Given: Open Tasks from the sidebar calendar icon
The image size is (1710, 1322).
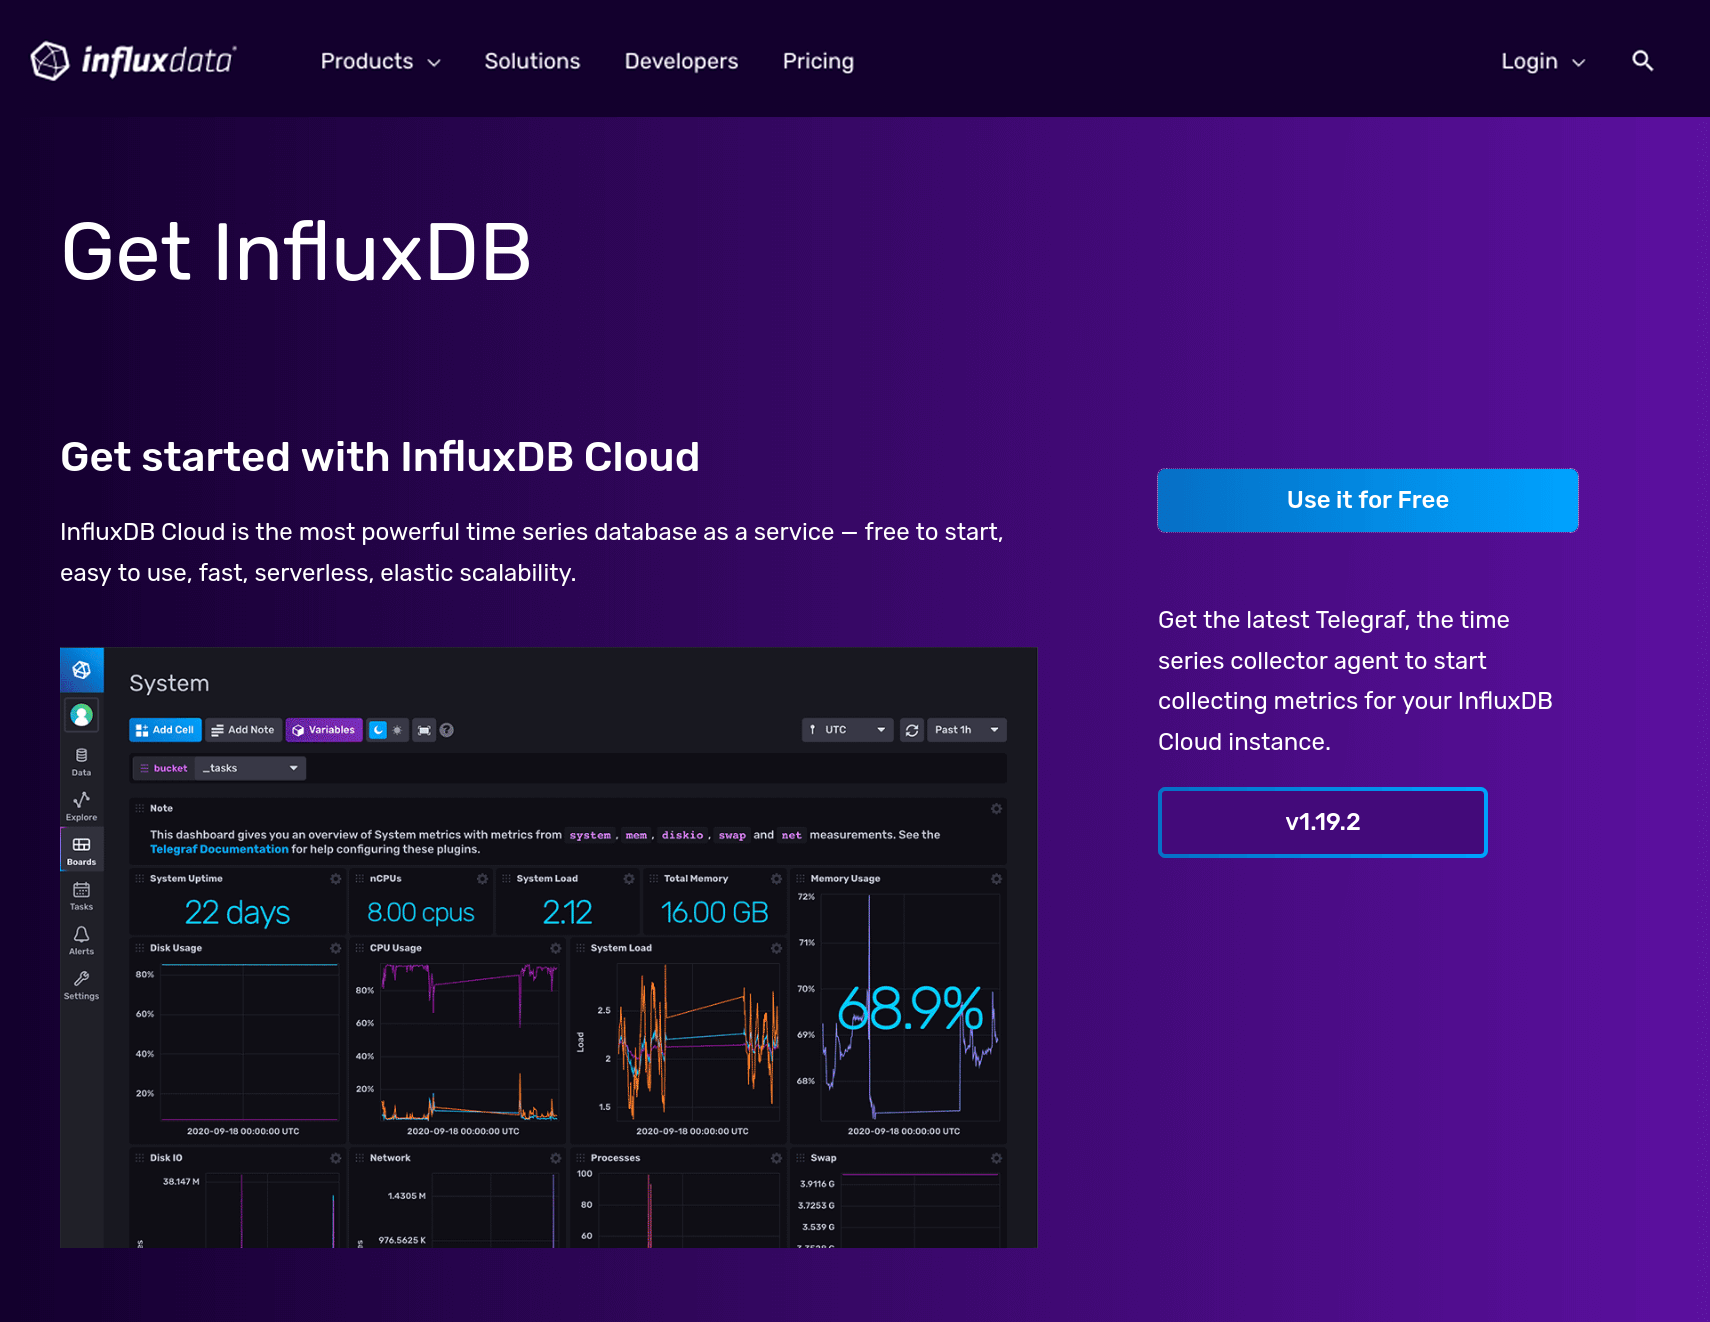Looking at the screenshot, I should click(81, 893).
